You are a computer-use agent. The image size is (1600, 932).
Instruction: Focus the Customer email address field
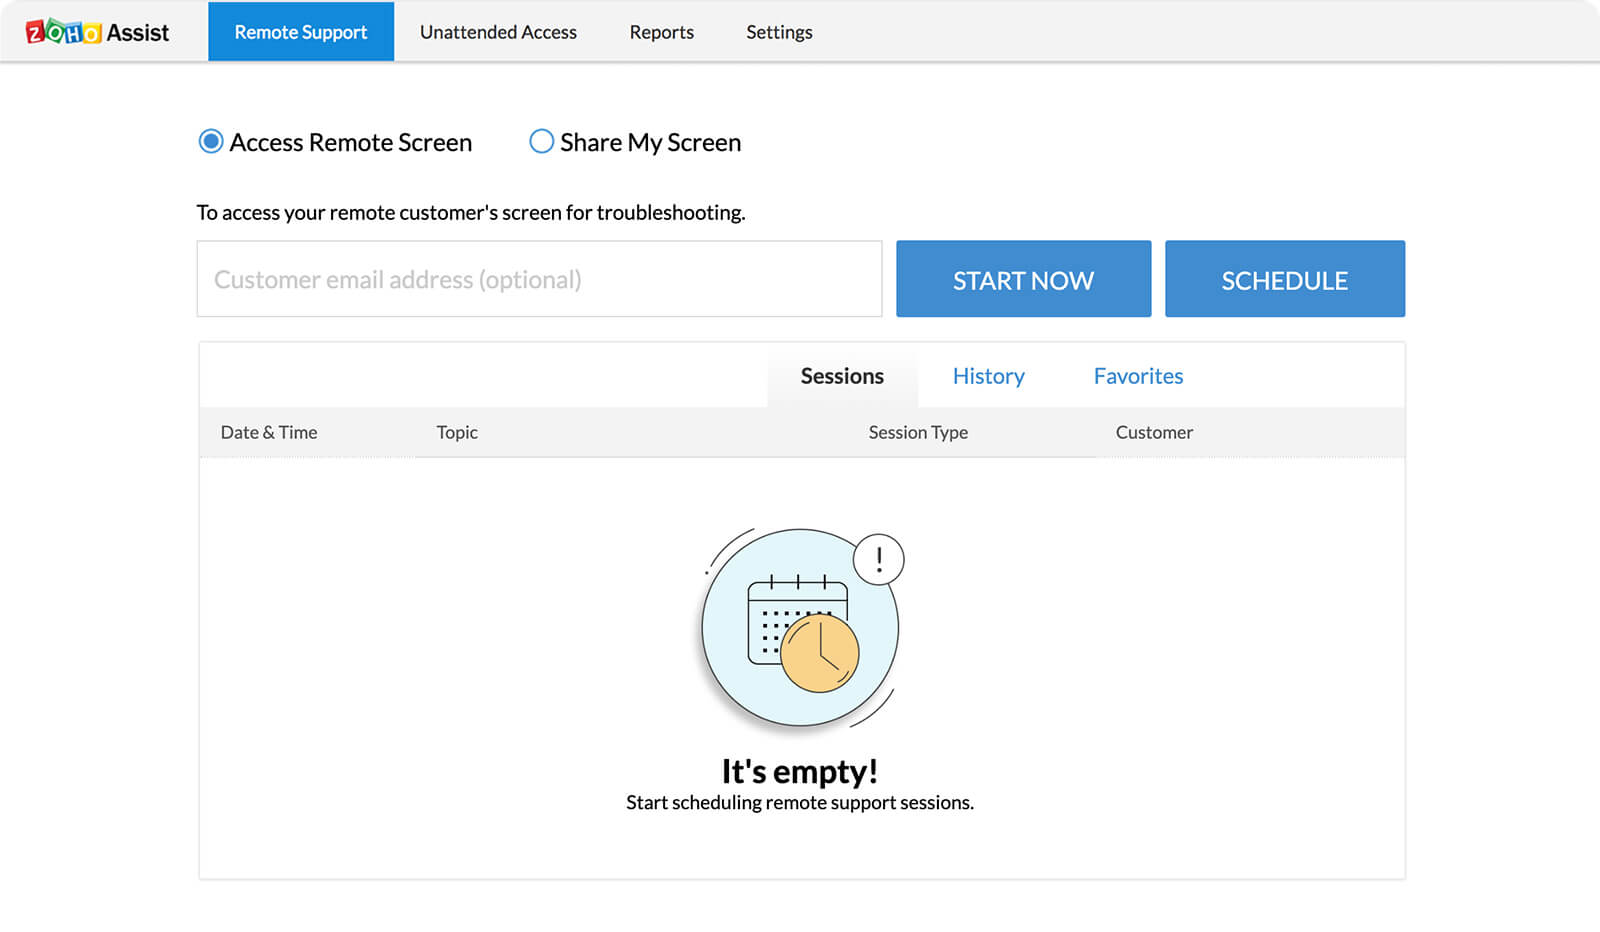click(x=539, y=279)
